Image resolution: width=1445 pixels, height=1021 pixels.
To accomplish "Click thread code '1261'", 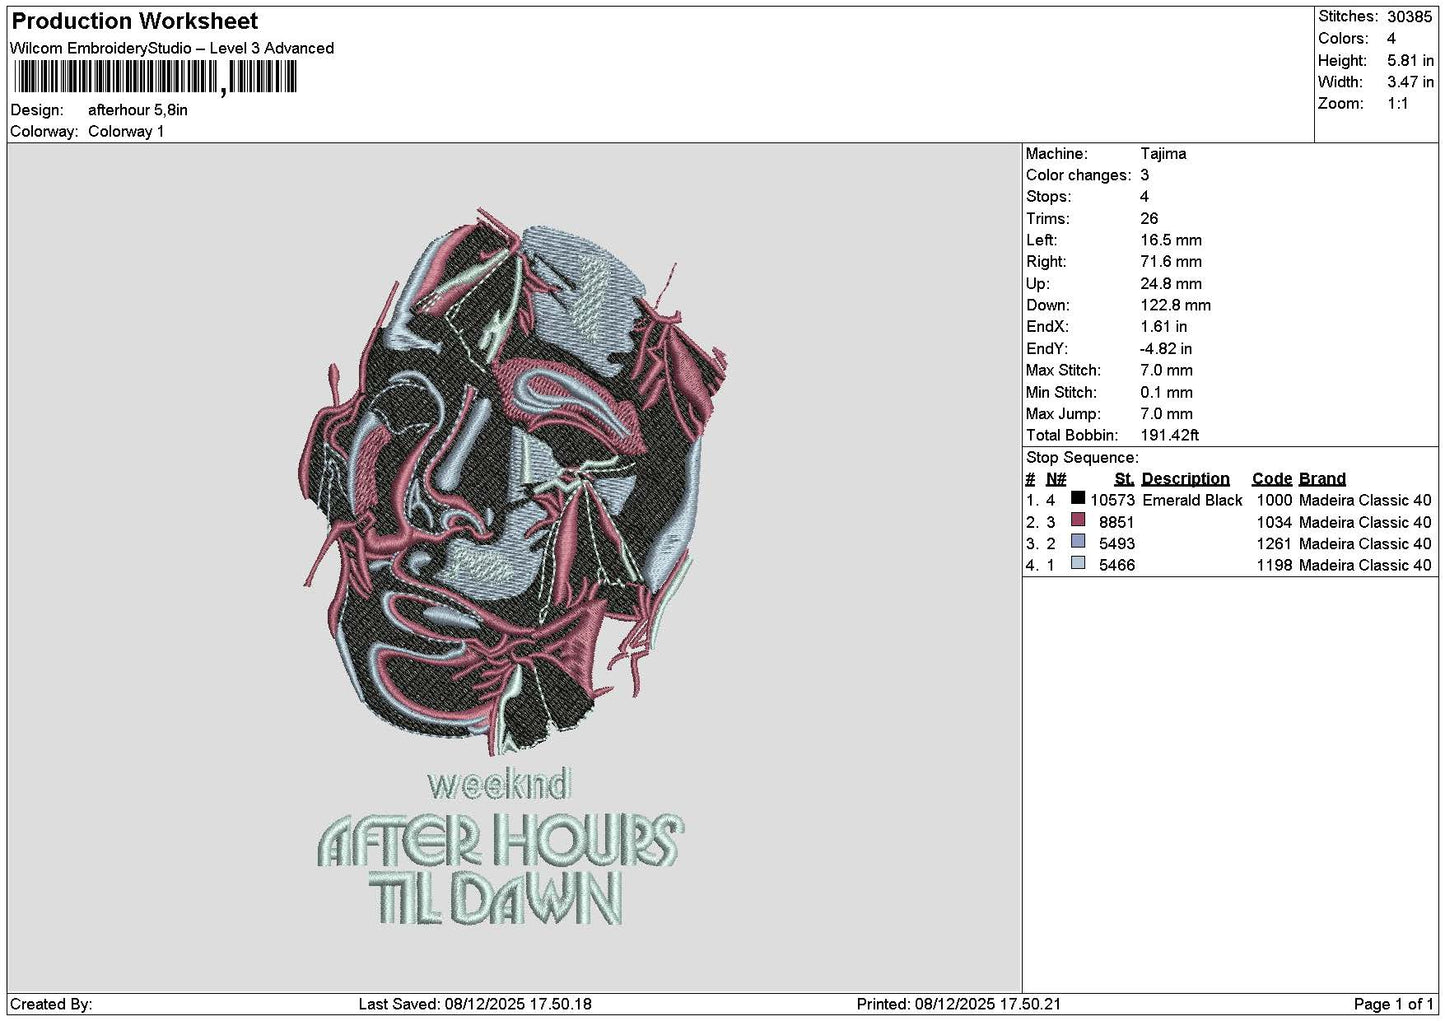I will click(x=1274, y=544).
